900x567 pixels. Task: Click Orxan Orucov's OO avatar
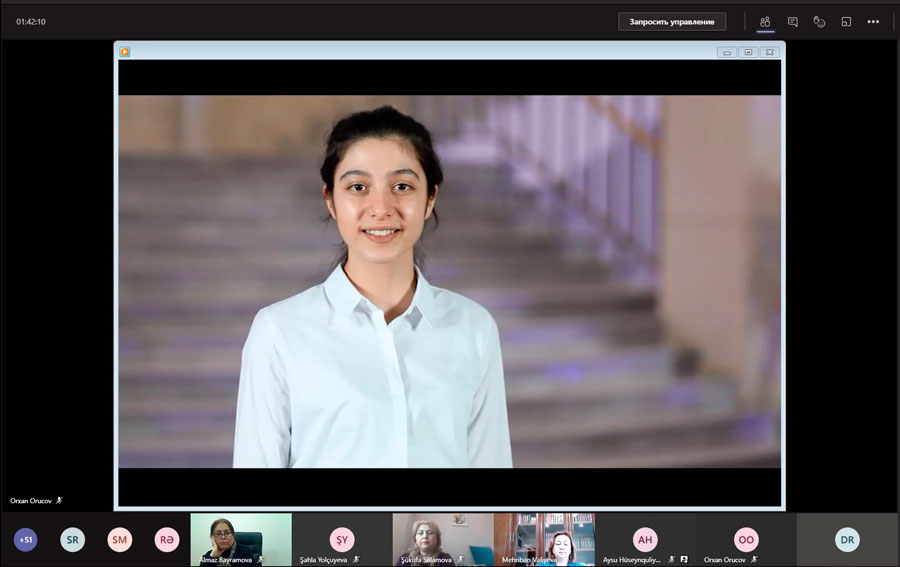pos(746,539)
